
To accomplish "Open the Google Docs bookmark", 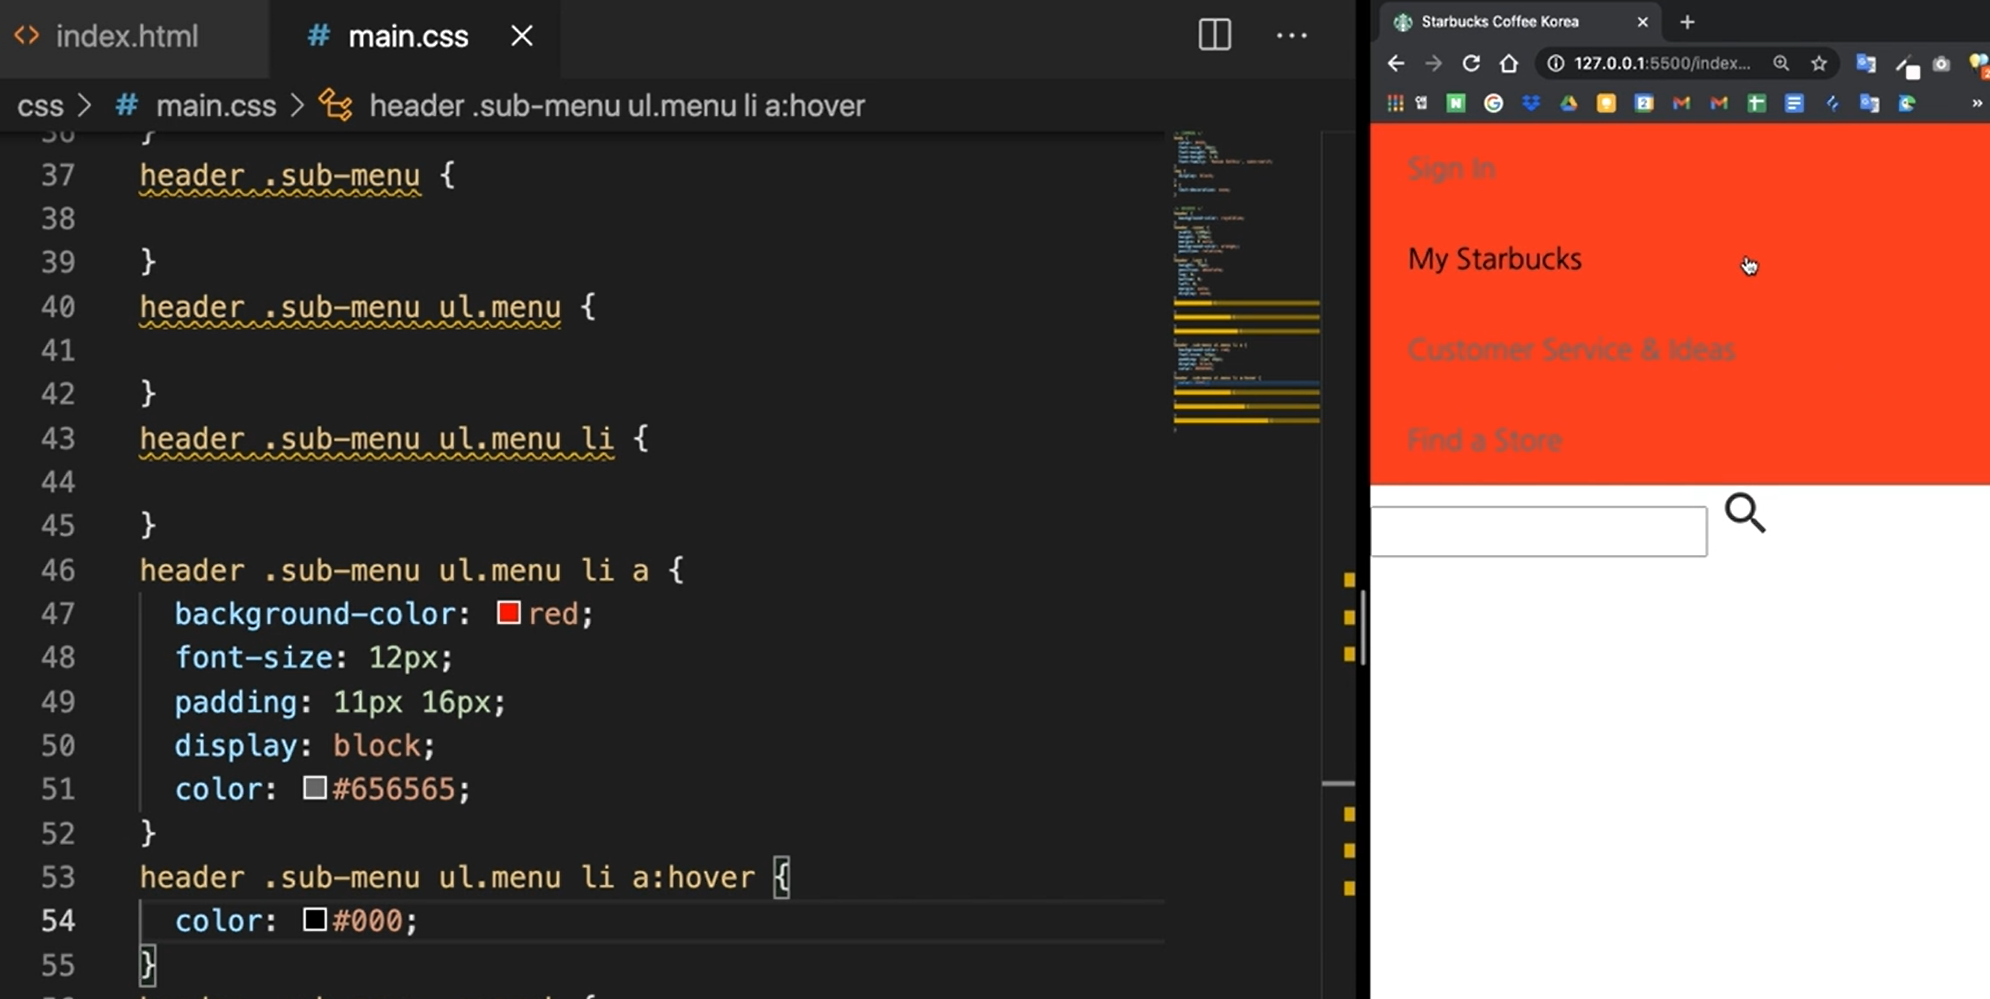I will pos(1794,103).
